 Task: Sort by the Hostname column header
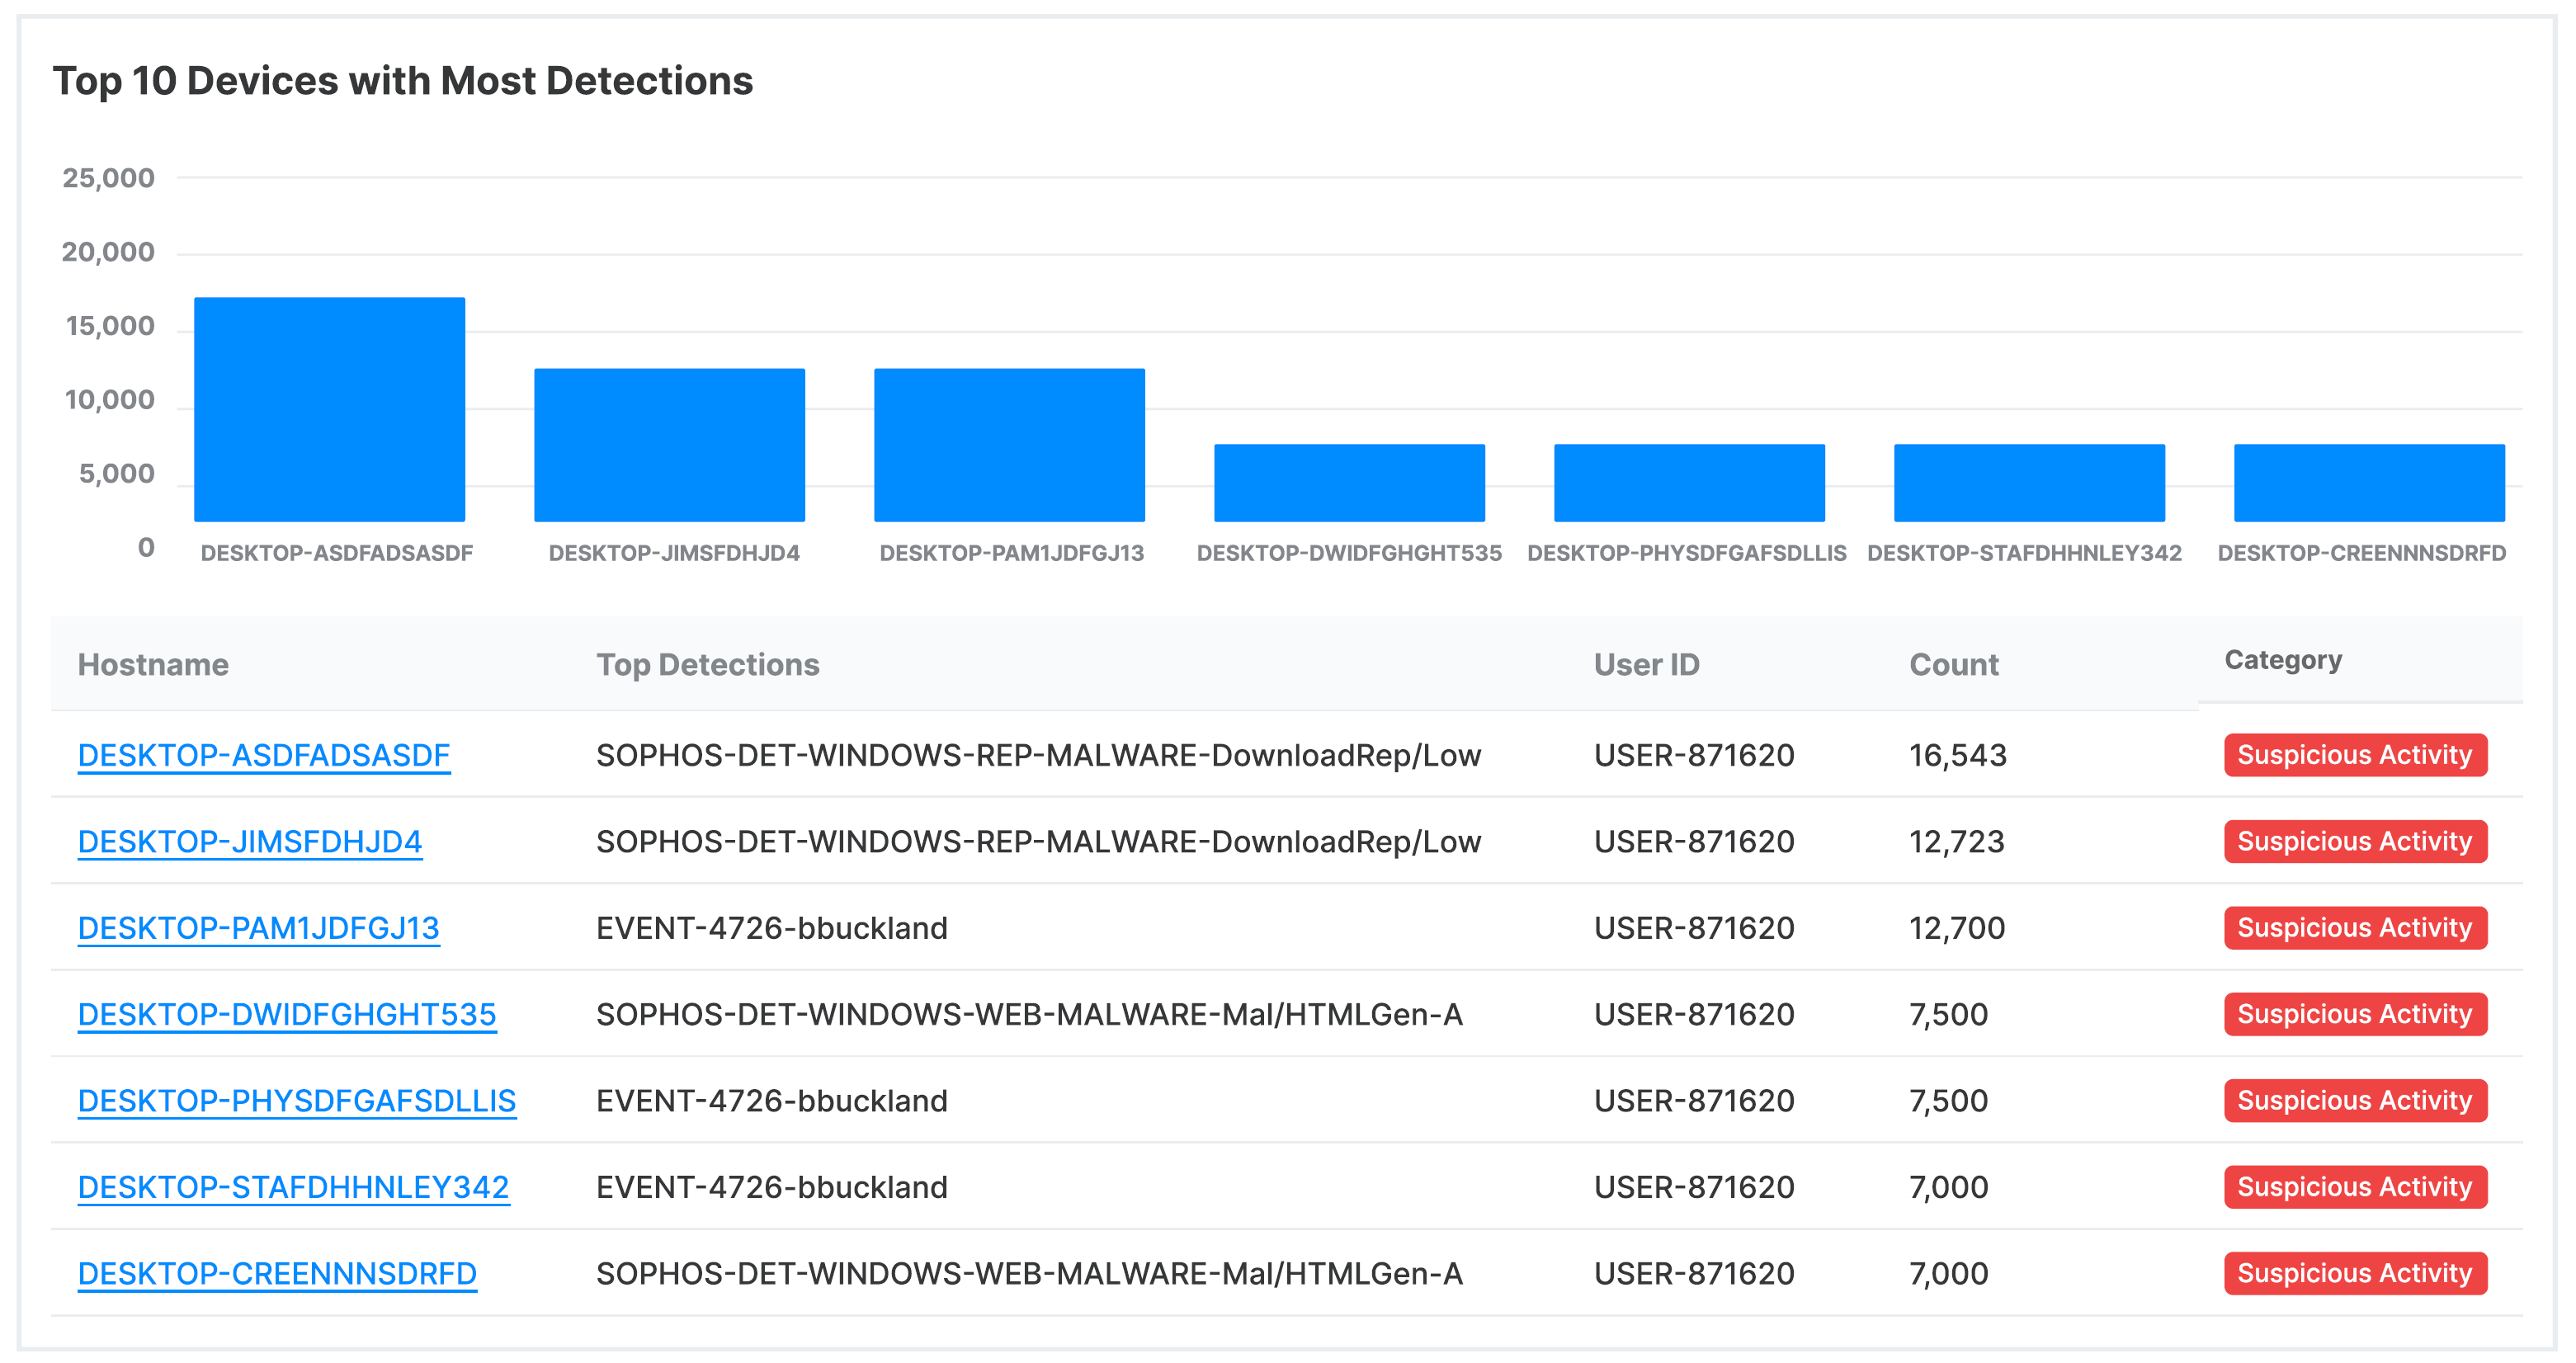(153, 665)
